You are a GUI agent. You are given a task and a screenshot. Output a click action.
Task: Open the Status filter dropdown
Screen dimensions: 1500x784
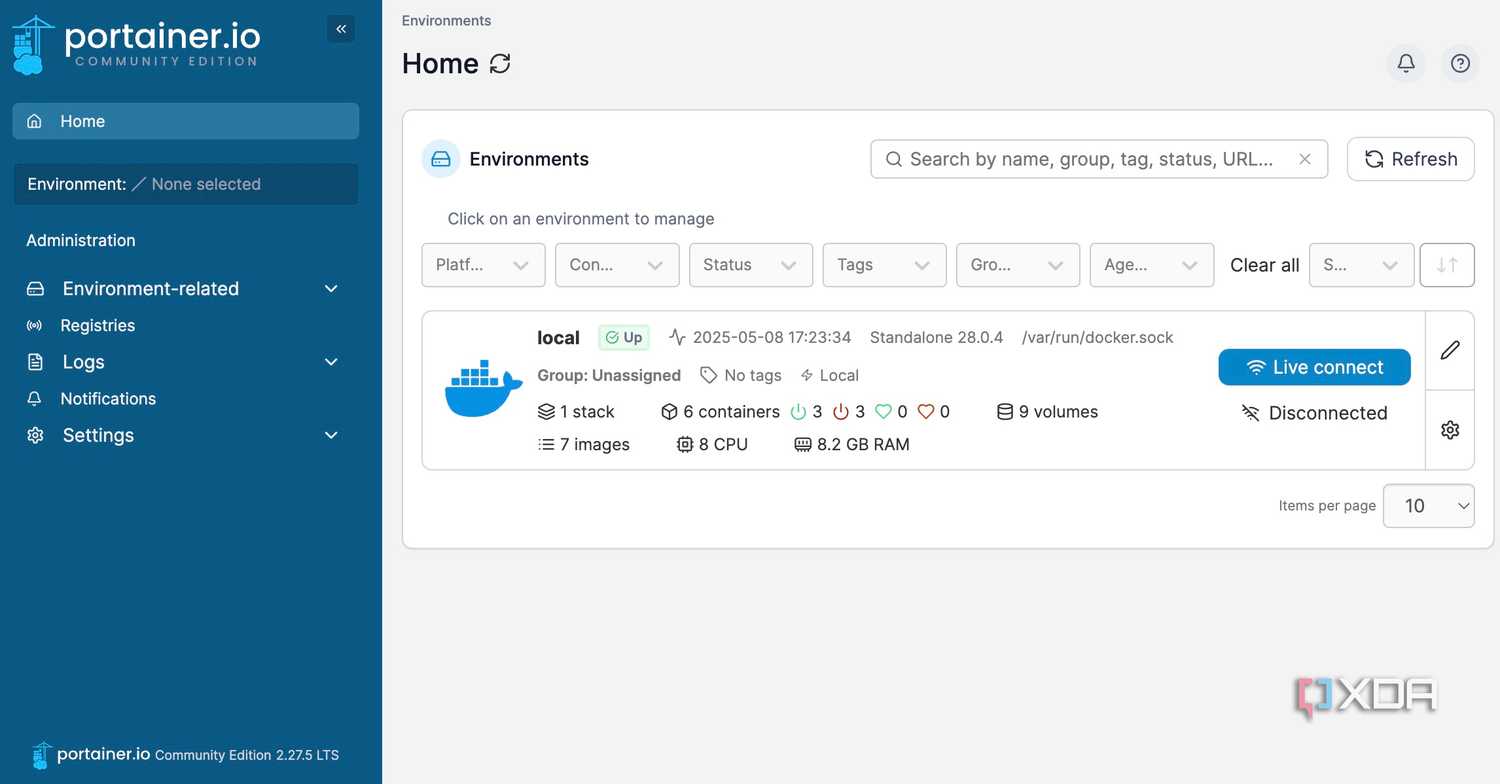[x=751, y=265]
